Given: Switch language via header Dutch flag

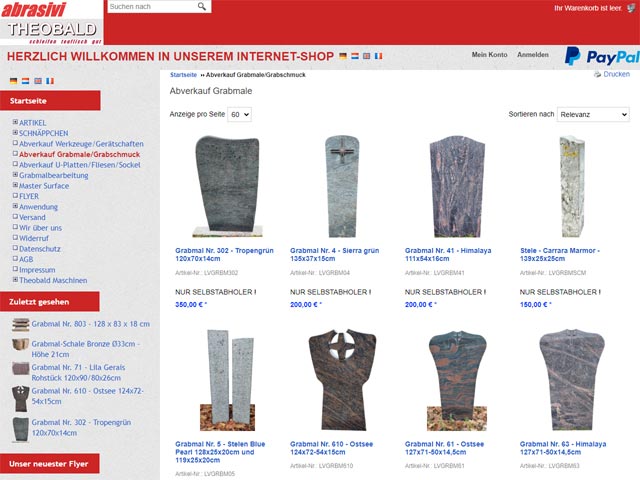Looking at the screenshot, I should (x=355, y=56).
